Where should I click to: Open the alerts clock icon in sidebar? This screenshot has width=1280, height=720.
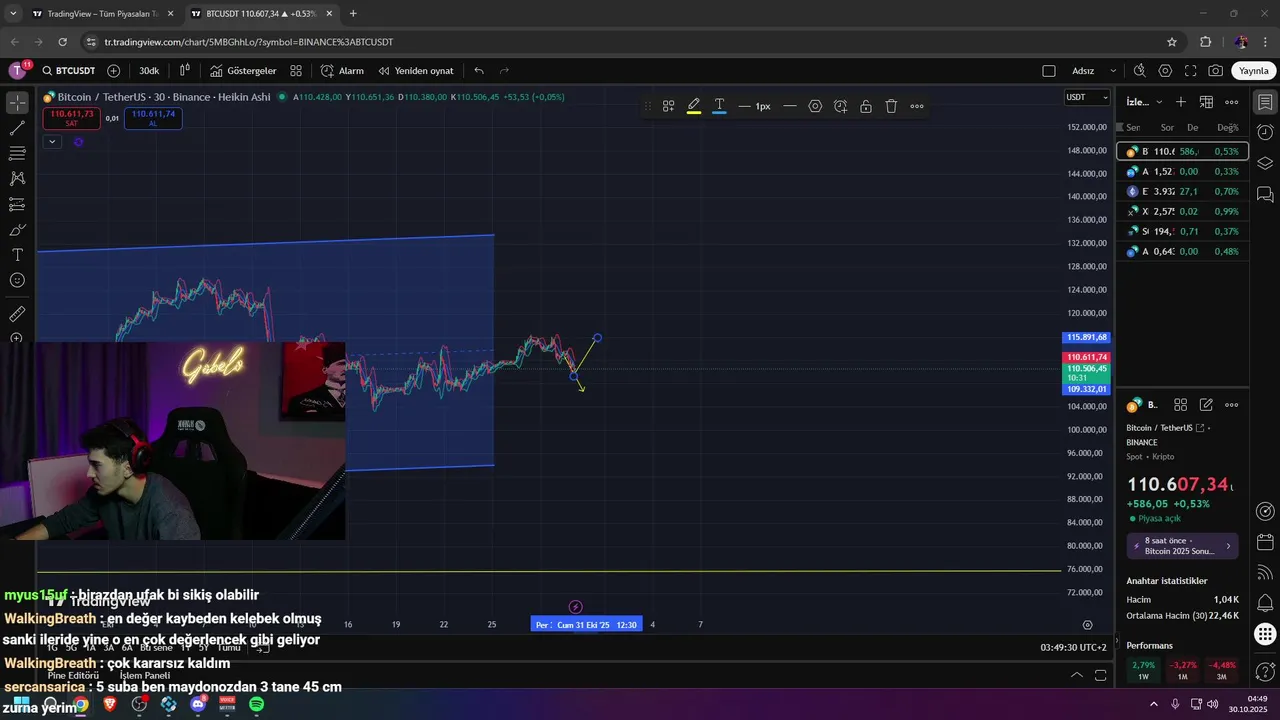[1265, 133]
